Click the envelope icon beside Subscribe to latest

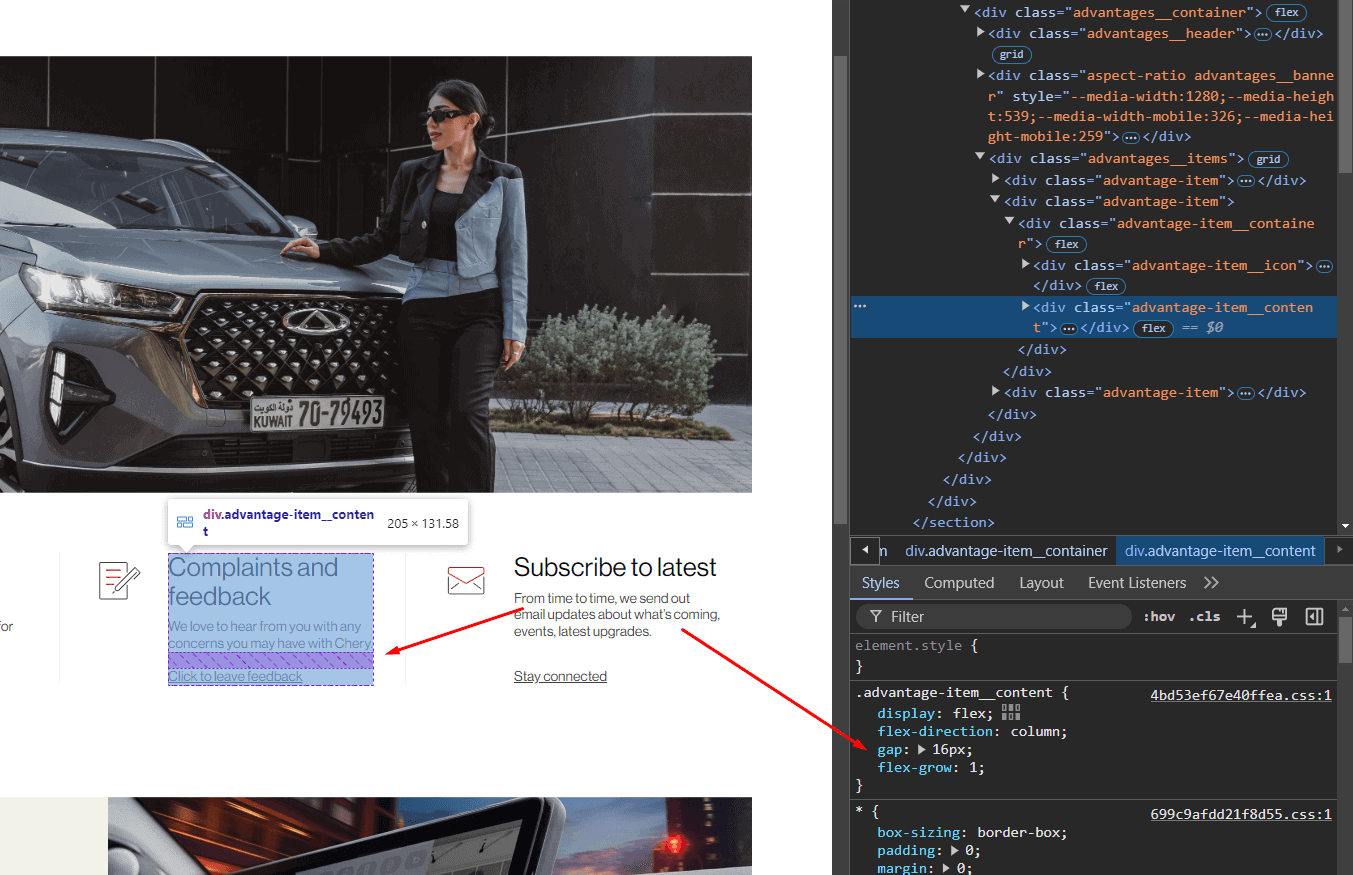point(465,580)
